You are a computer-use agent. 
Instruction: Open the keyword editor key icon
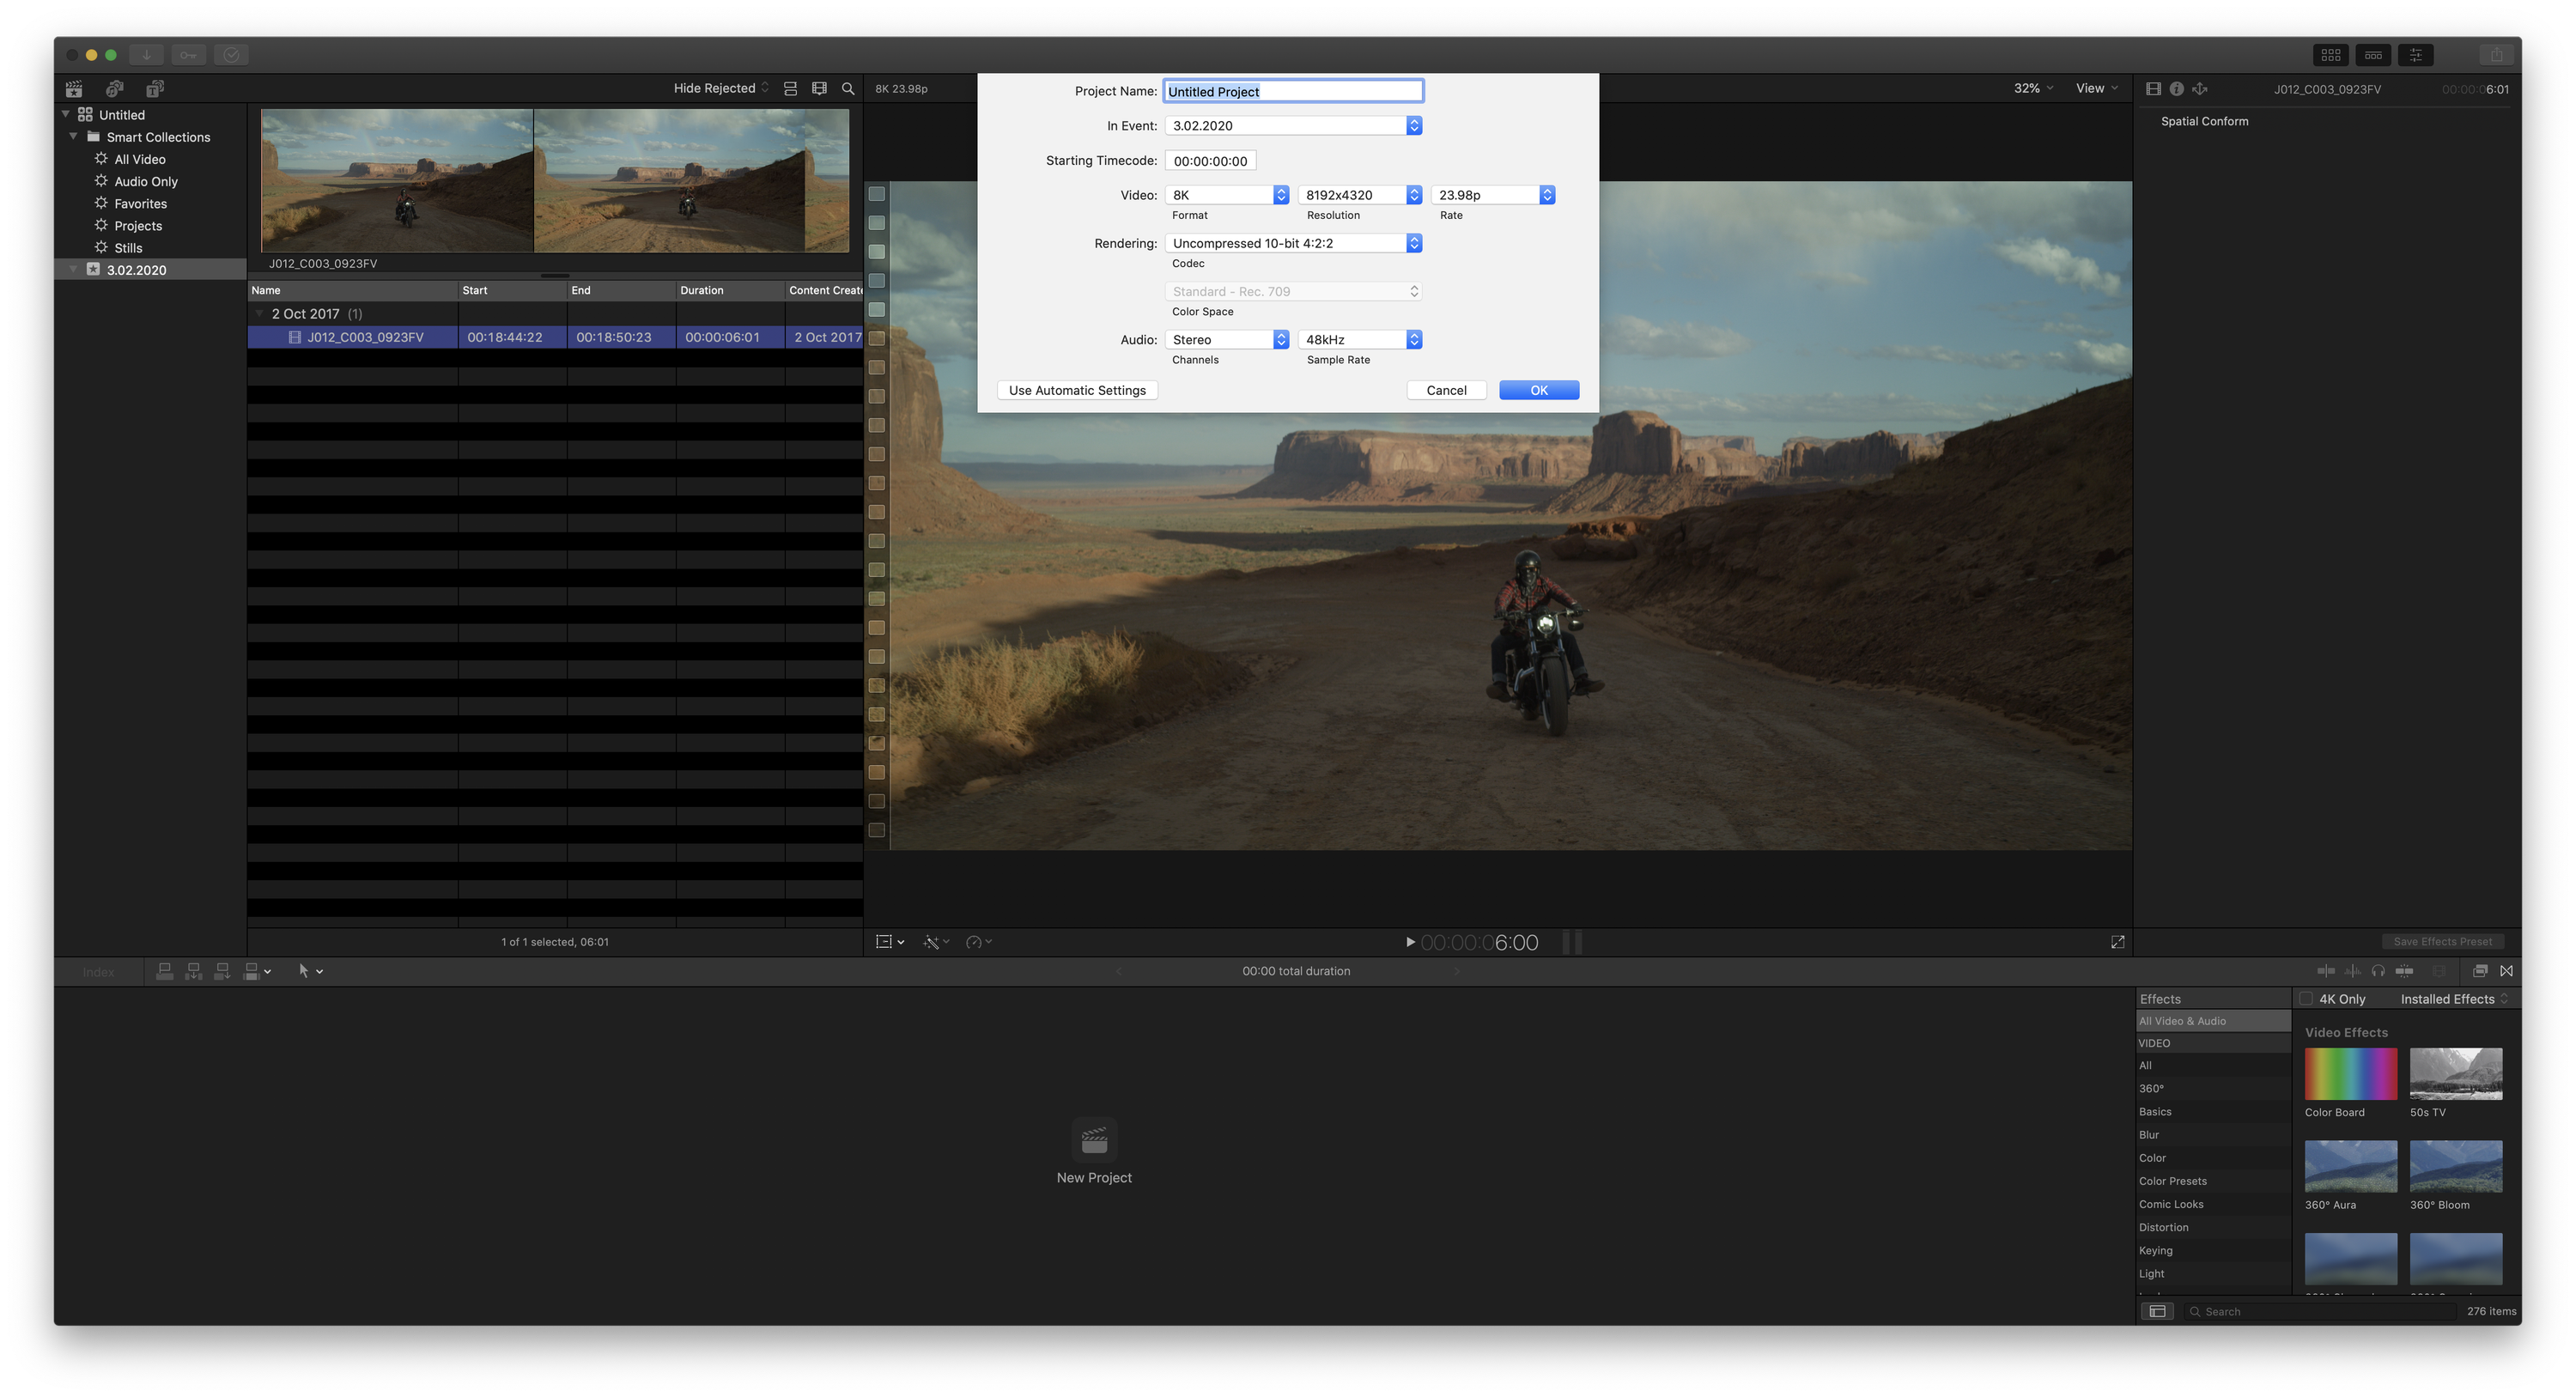pos(188,55)
